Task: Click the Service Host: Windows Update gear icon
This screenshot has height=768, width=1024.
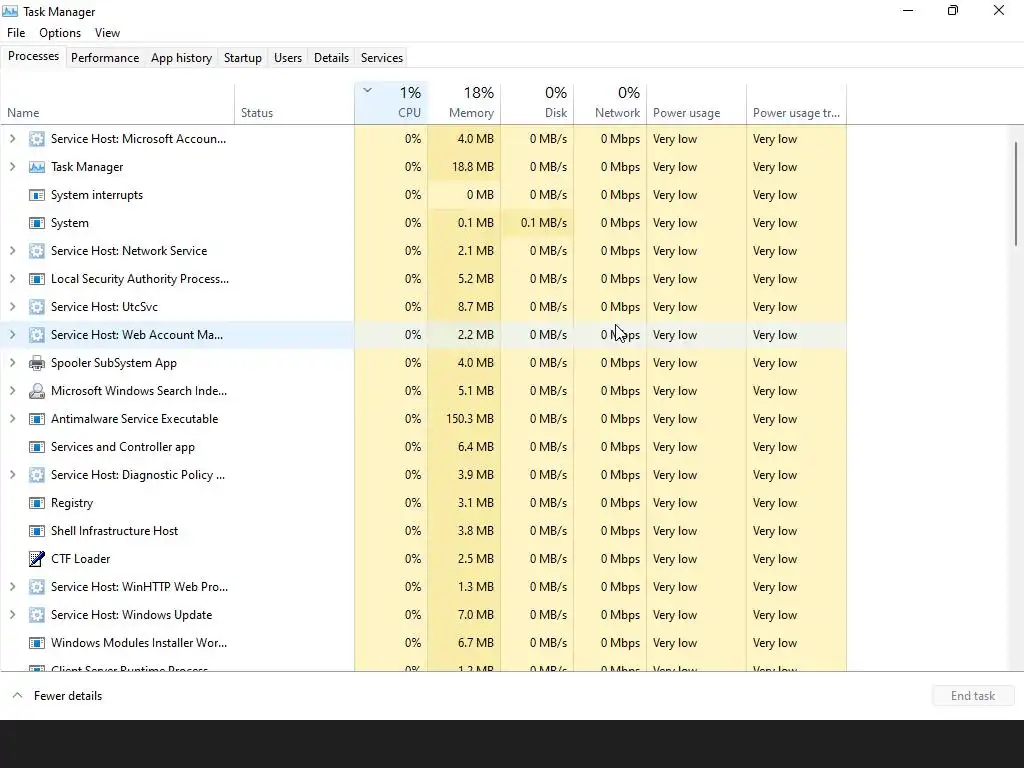Action: tap(37, 615)
